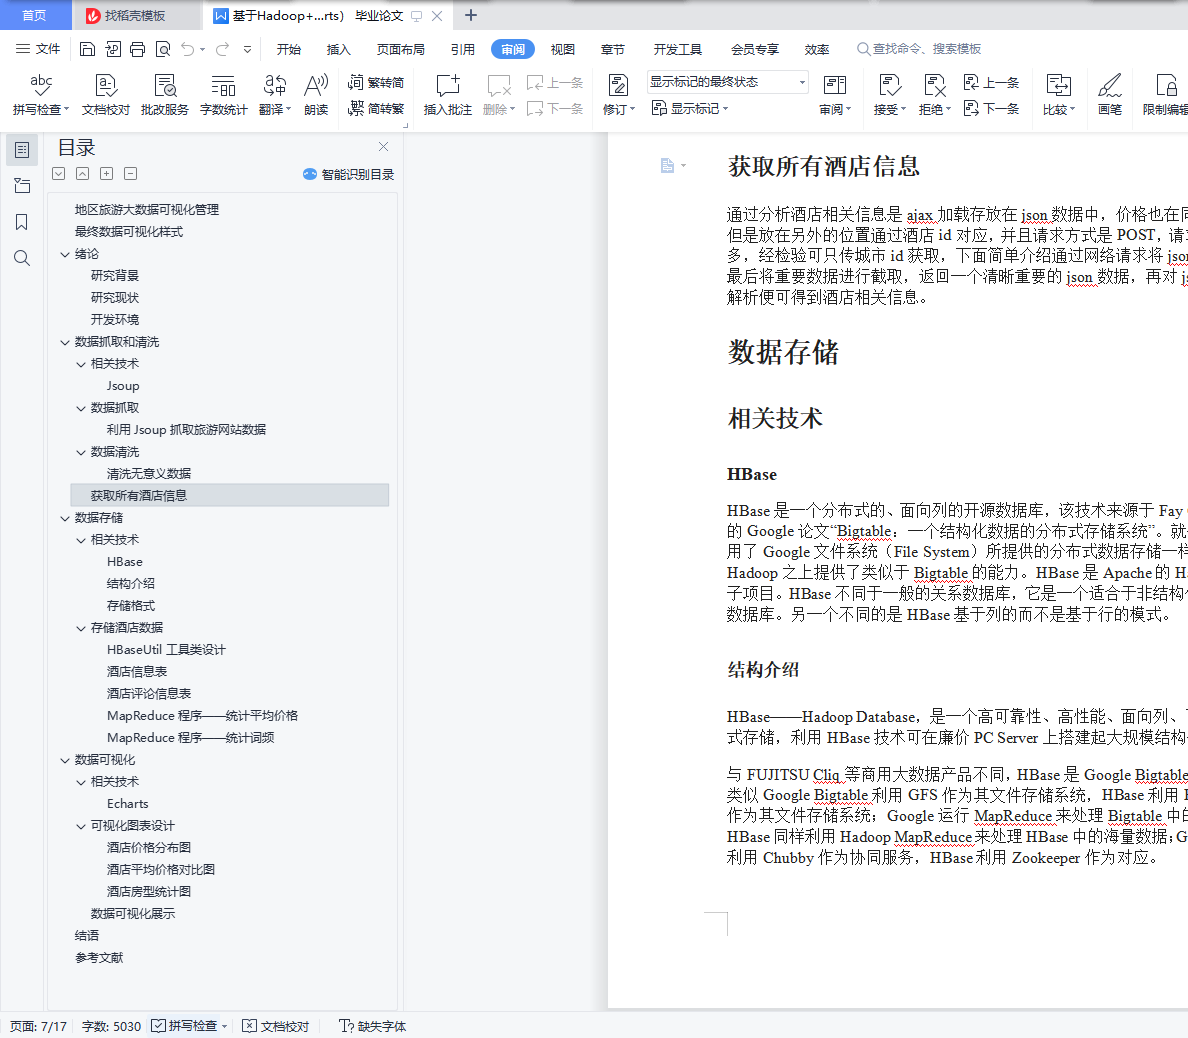Select outline entry HBaseUtil 工具类设计
The height and width of the screenshot is (1038, 1188).
[166, 650]
